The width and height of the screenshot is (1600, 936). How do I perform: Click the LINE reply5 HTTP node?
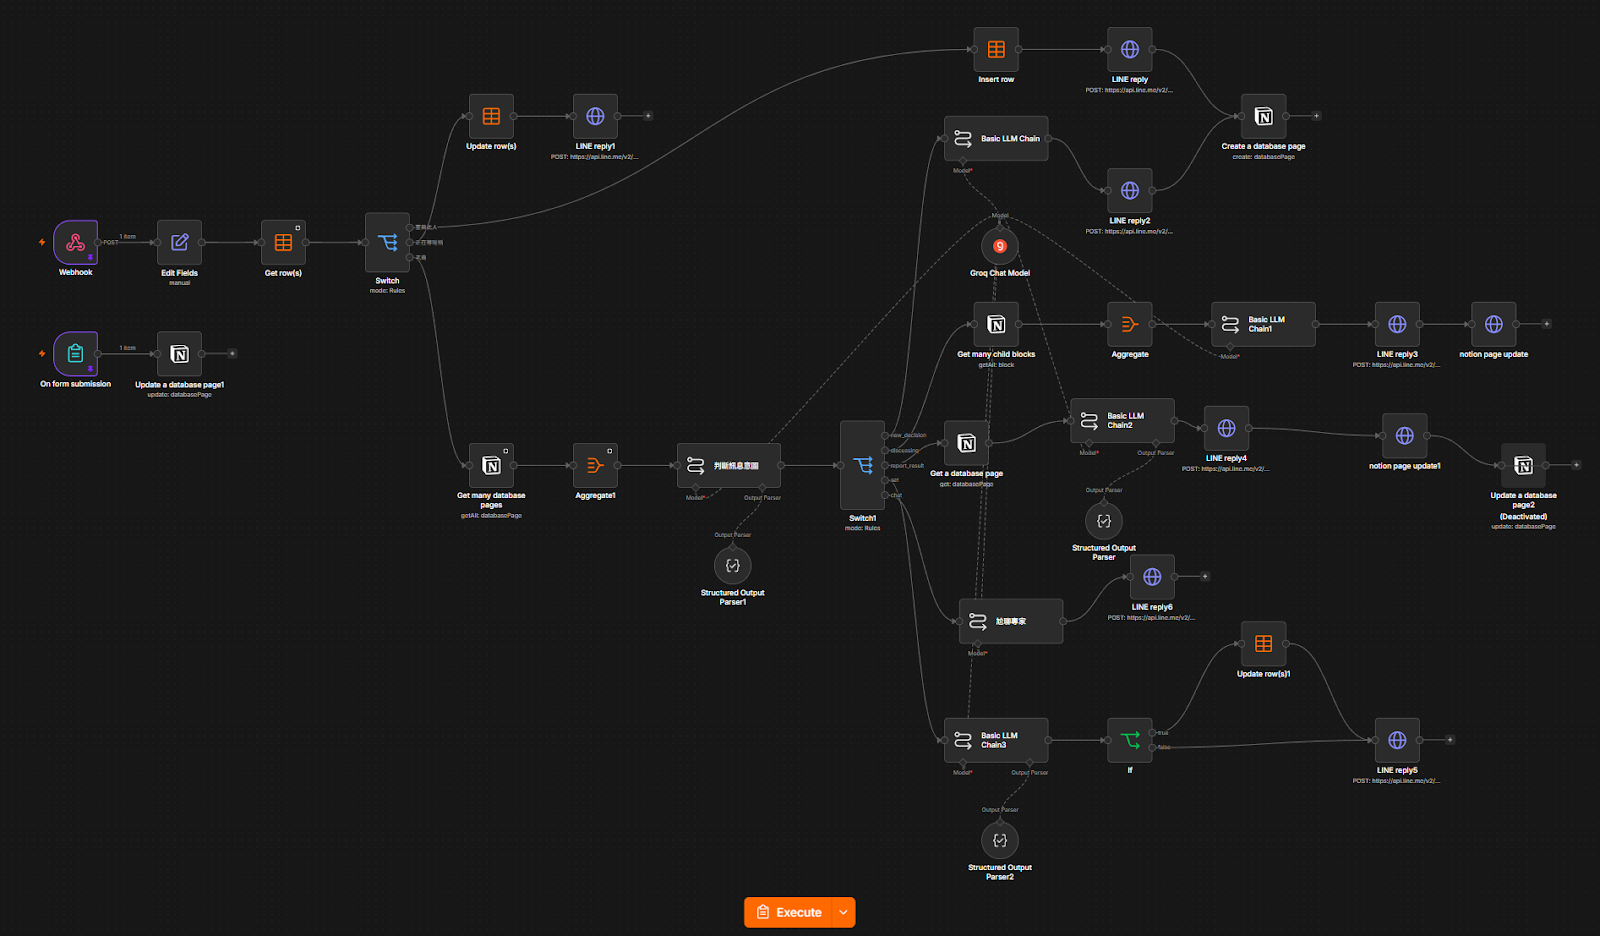1397,740
